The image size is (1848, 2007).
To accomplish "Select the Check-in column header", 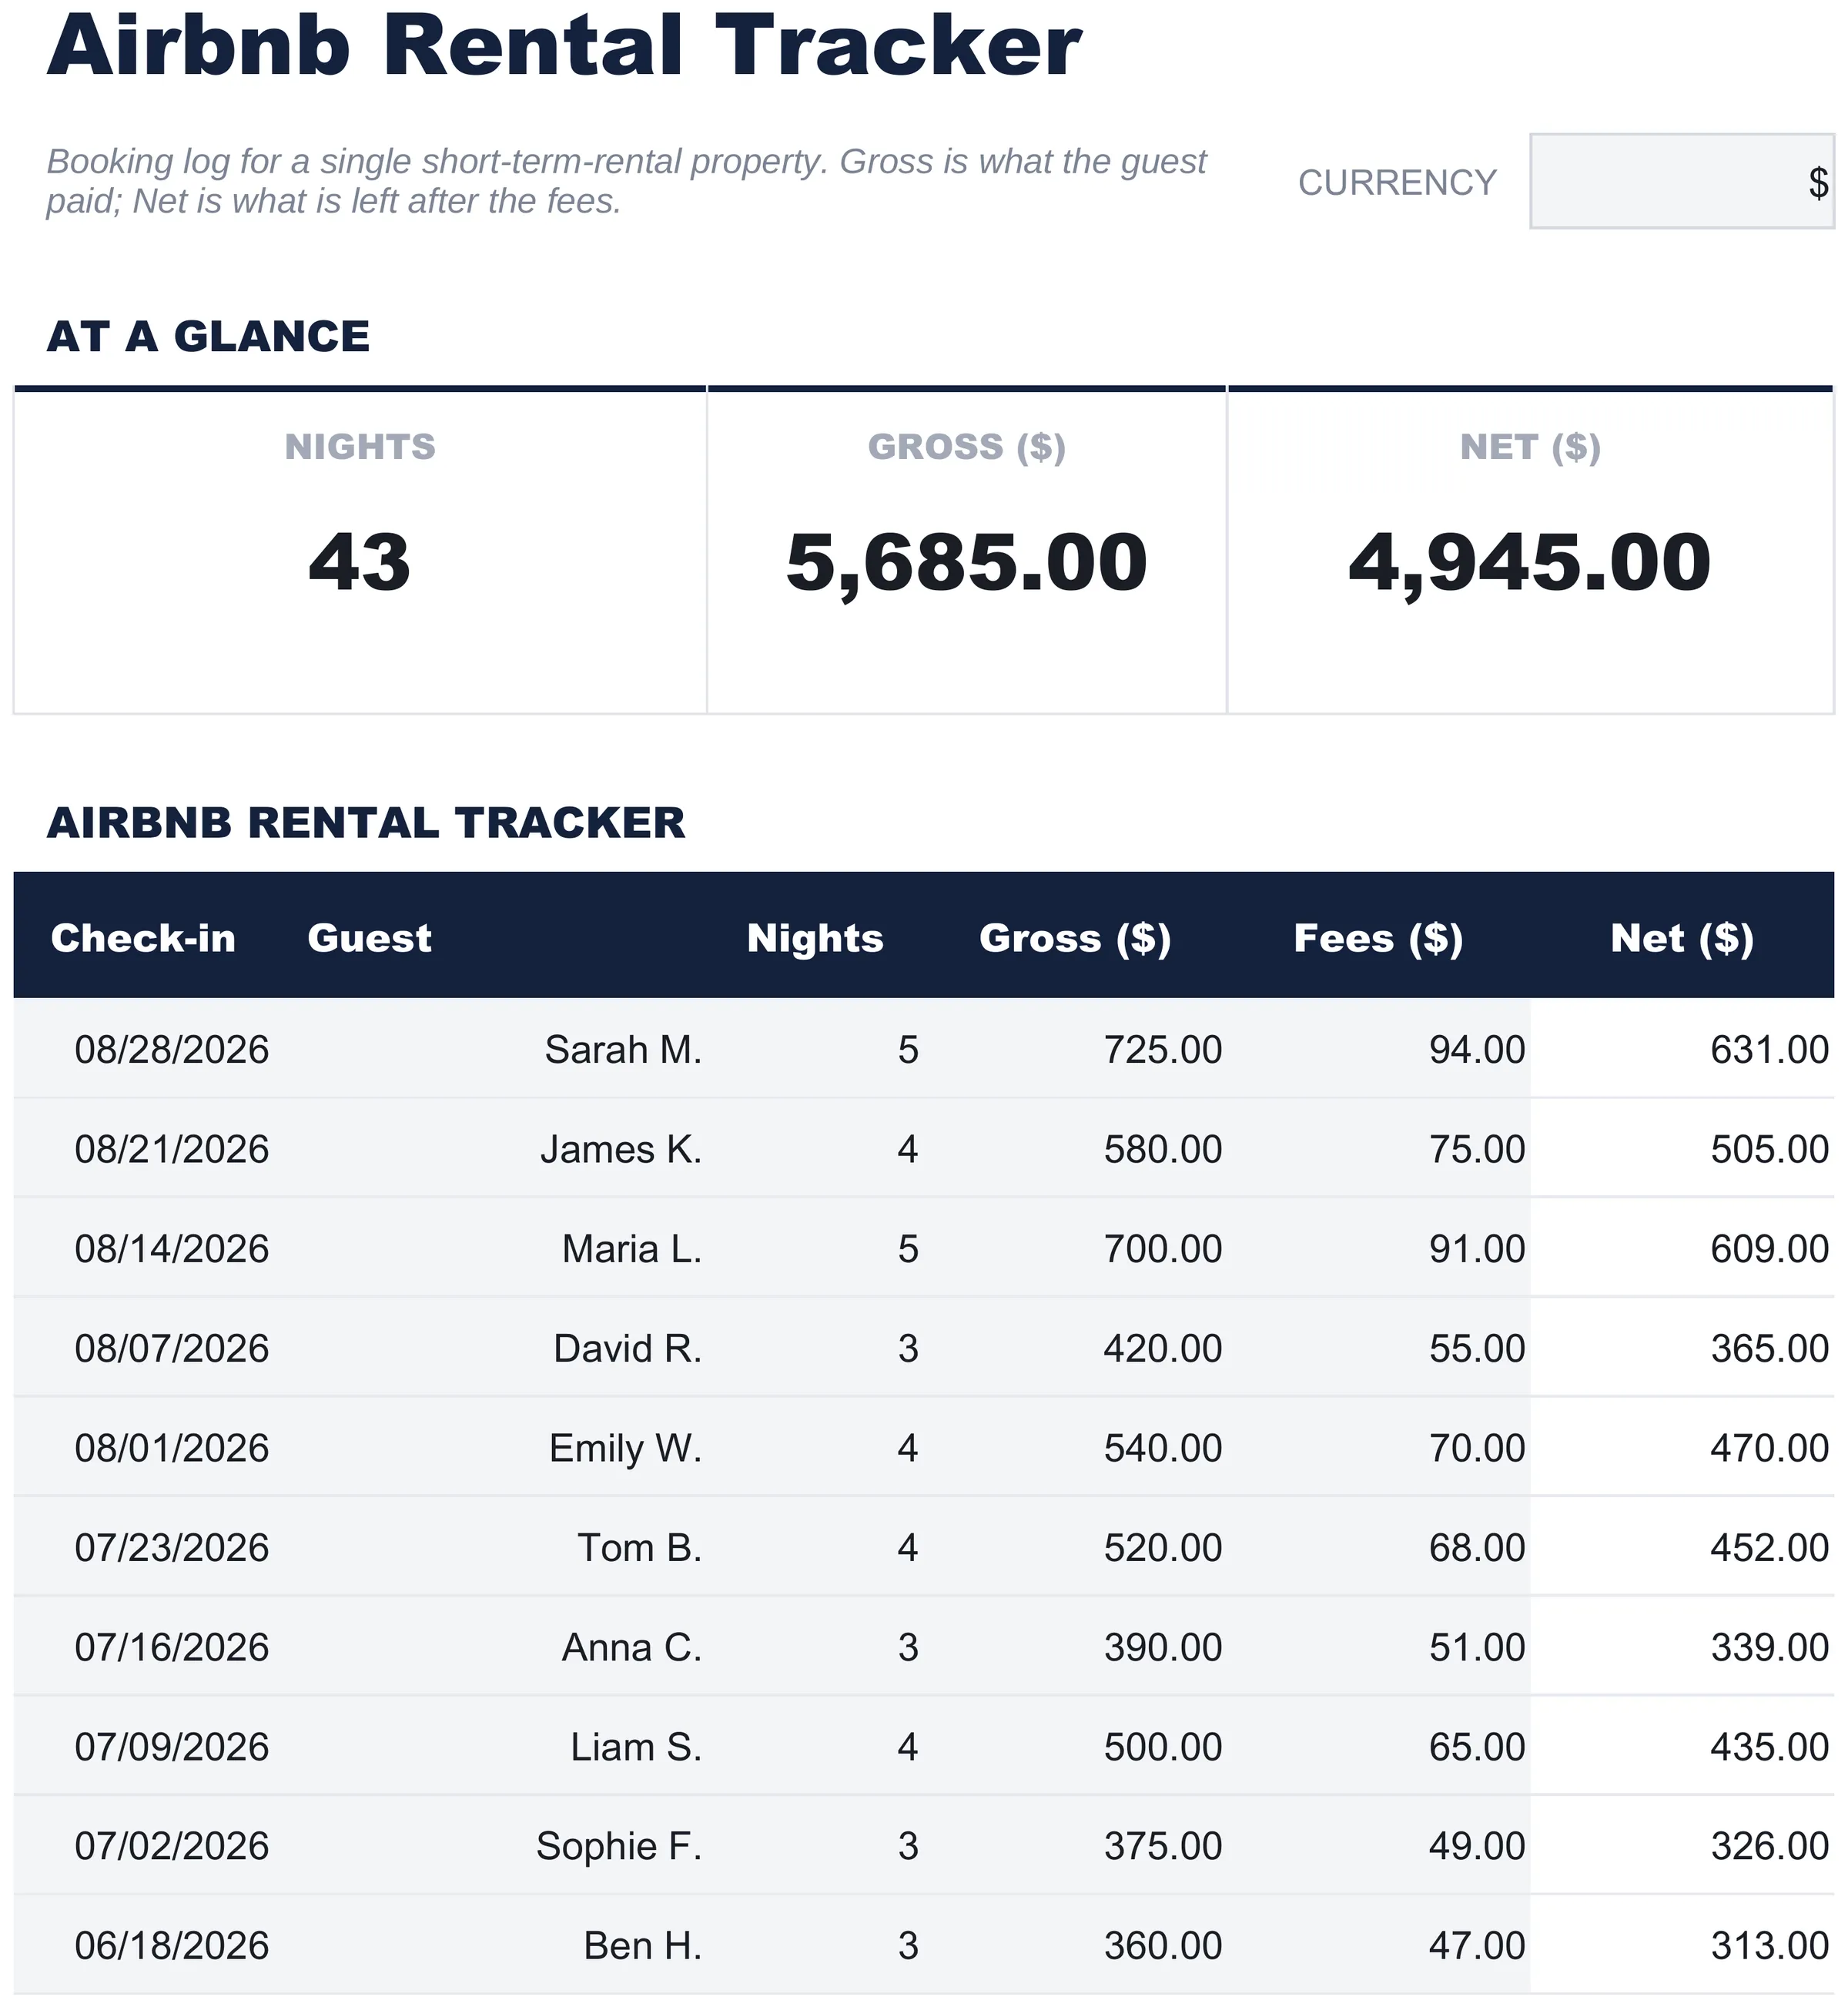I will (143, 938).
